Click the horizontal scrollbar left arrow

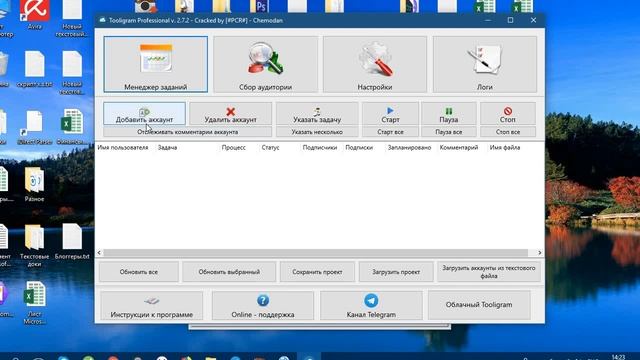(x=99, y=253)
